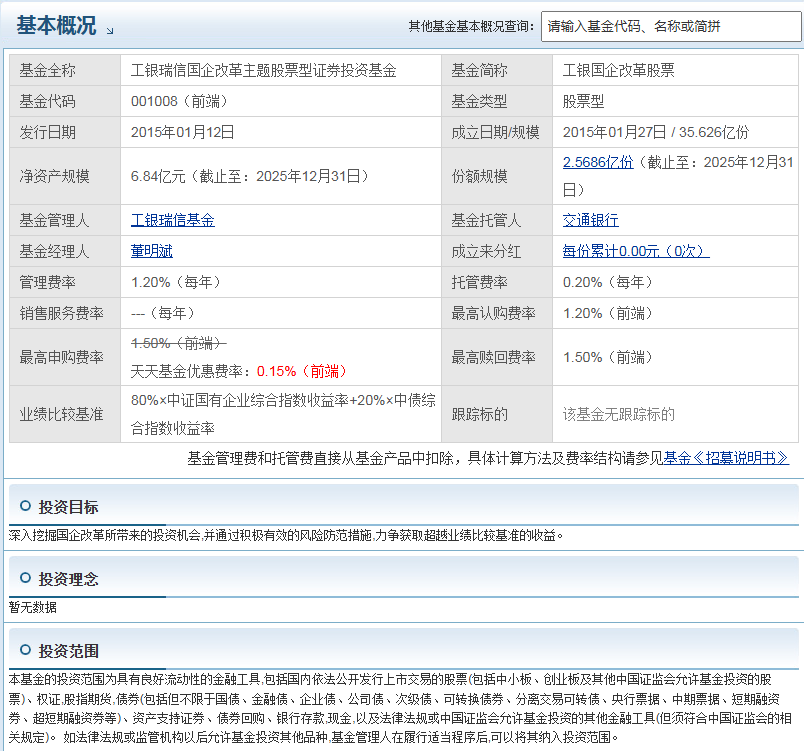This screenshot has width=804, height=751.
Task: Click the circle icon beside 投资理念
Action: (x=25, y=578)
